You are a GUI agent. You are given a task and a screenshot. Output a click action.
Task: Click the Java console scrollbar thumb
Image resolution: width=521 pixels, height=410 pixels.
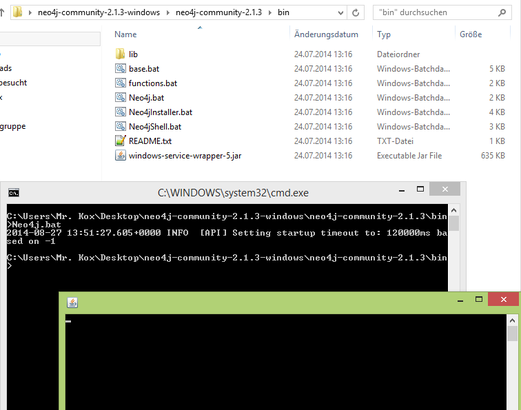pos(512,334)
